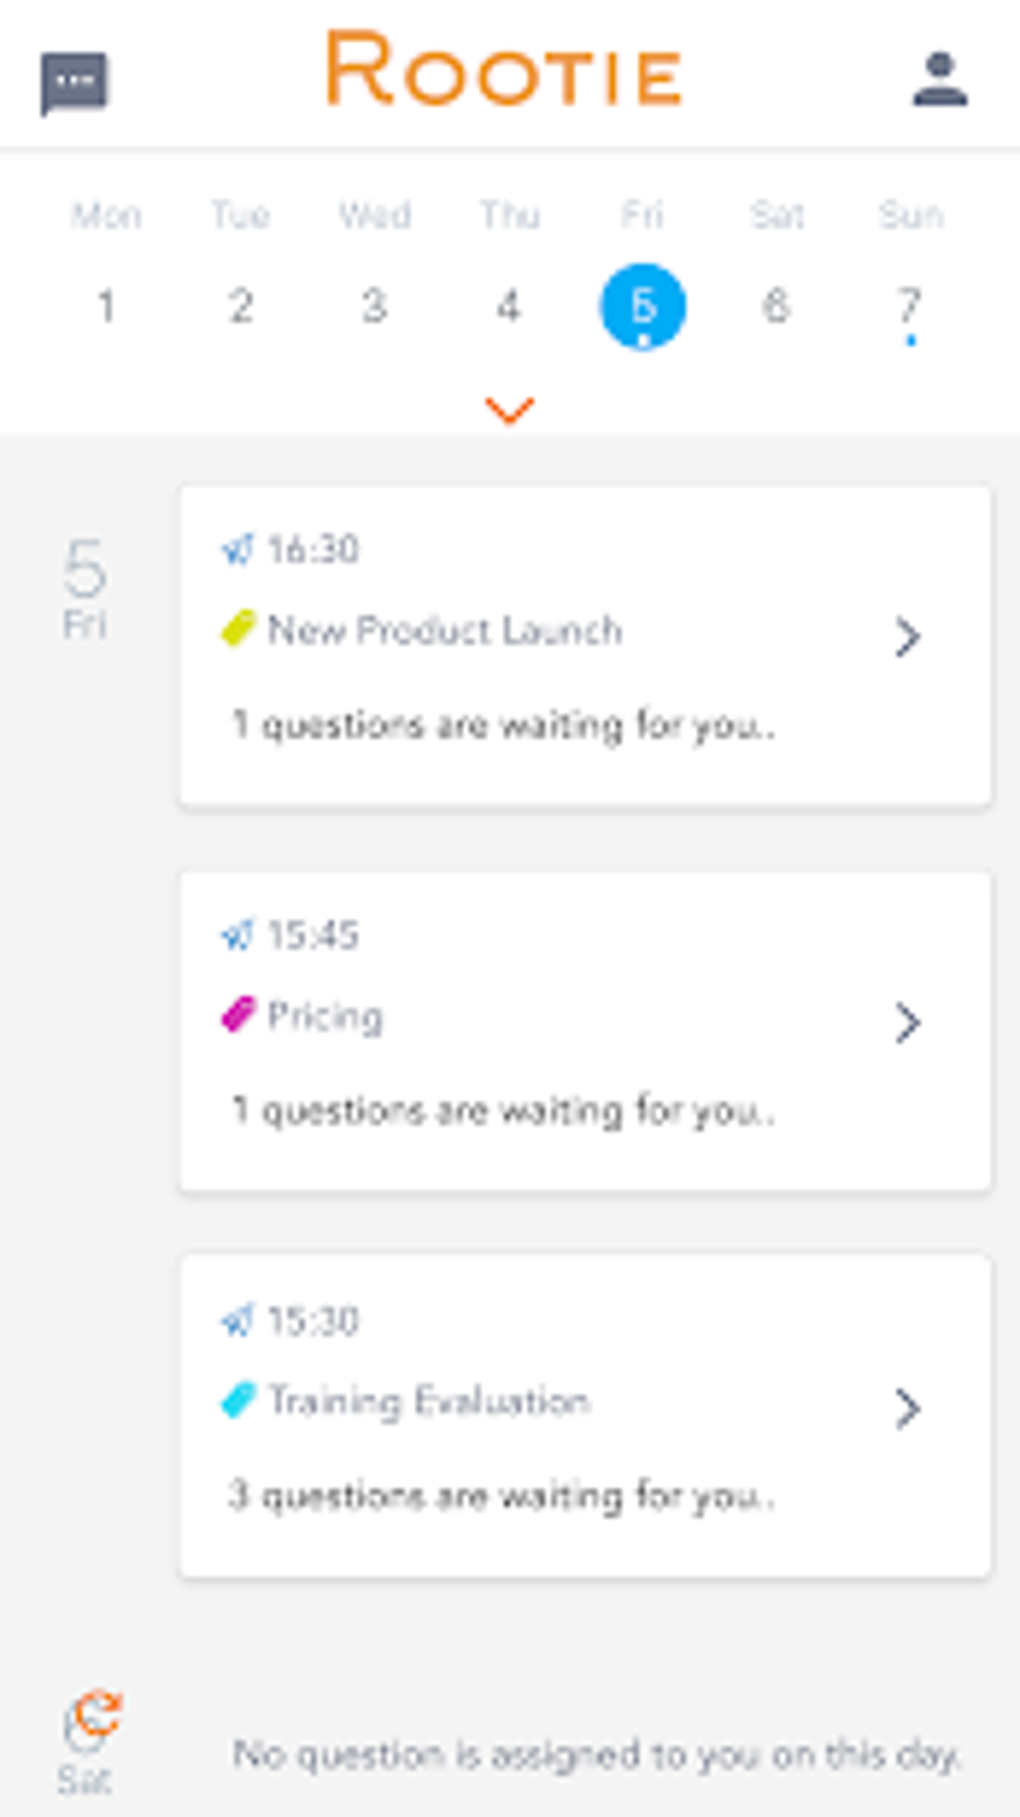1020x1817 pixels.
Task: Click the megaphone icon next to 16:30
Action: [238, 549]
